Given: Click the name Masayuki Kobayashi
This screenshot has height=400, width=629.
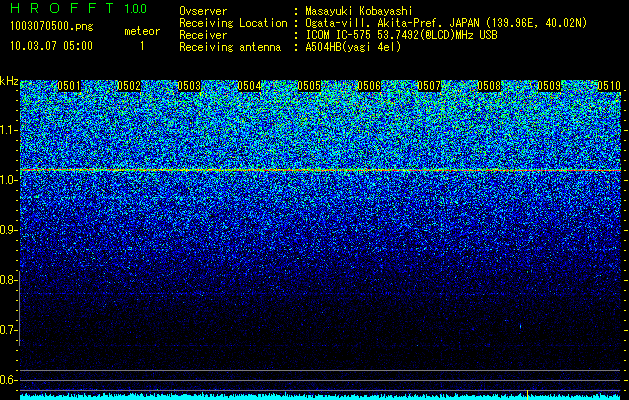Looking at the screenshot, I should coord(359,11).
